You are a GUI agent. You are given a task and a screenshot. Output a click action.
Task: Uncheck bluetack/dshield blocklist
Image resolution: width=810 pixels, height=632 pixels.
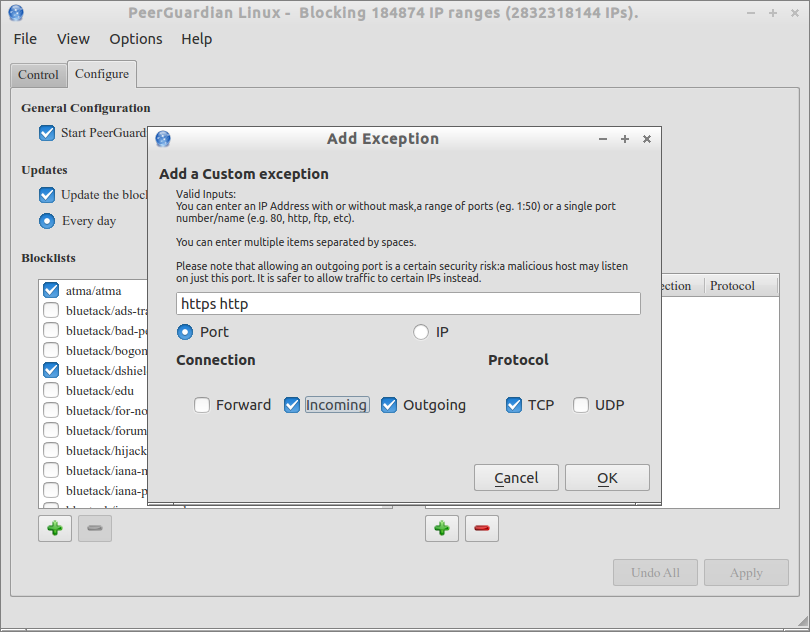coord(51,371)
